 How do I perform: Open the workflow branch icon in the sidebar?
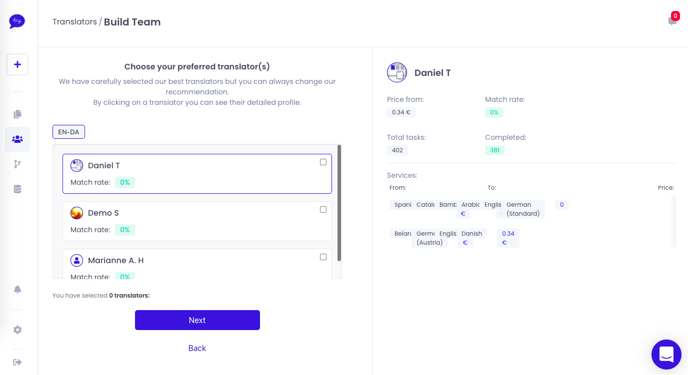click(x=18, y=164)
